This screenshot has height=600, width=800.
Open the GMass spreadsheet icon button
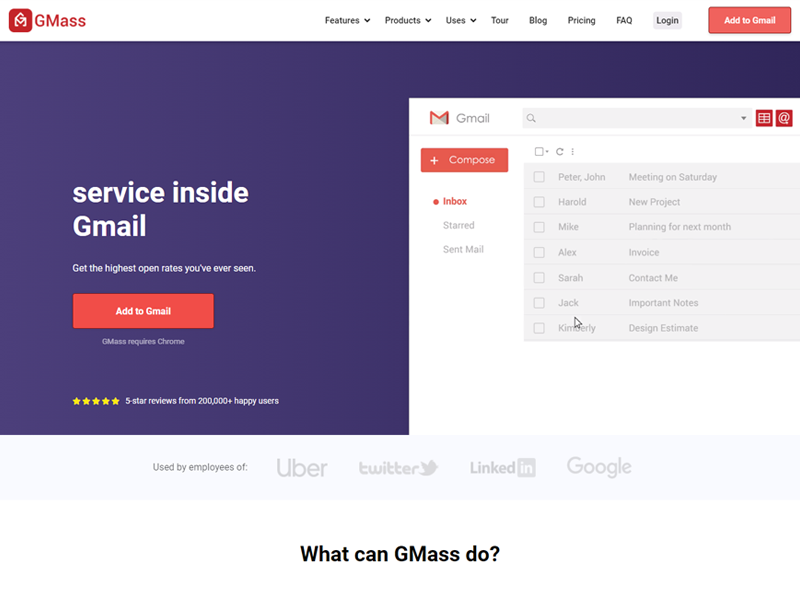(764, 118)
